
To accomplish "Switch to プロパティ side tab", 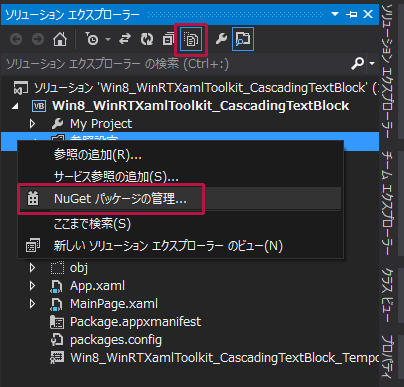I will click(x=388, y=357).
